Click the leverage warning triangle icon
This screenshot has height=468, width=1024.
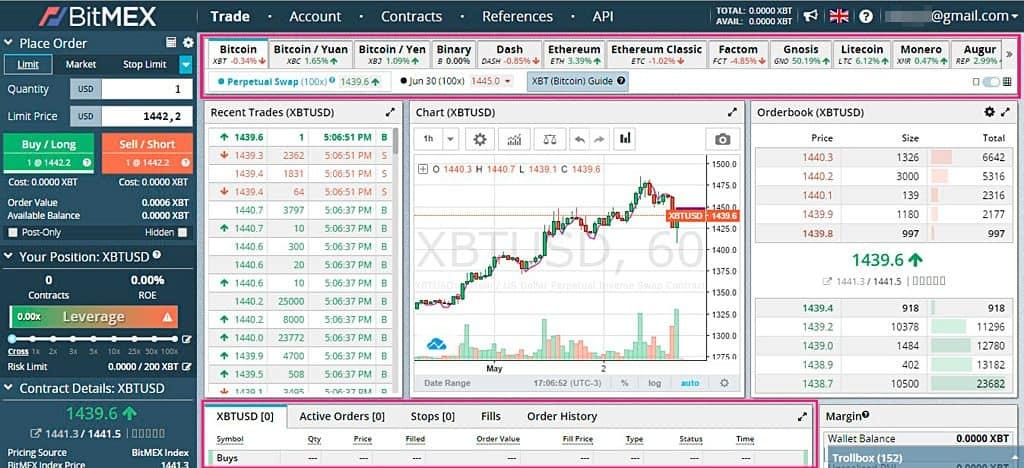pos(167,317)
